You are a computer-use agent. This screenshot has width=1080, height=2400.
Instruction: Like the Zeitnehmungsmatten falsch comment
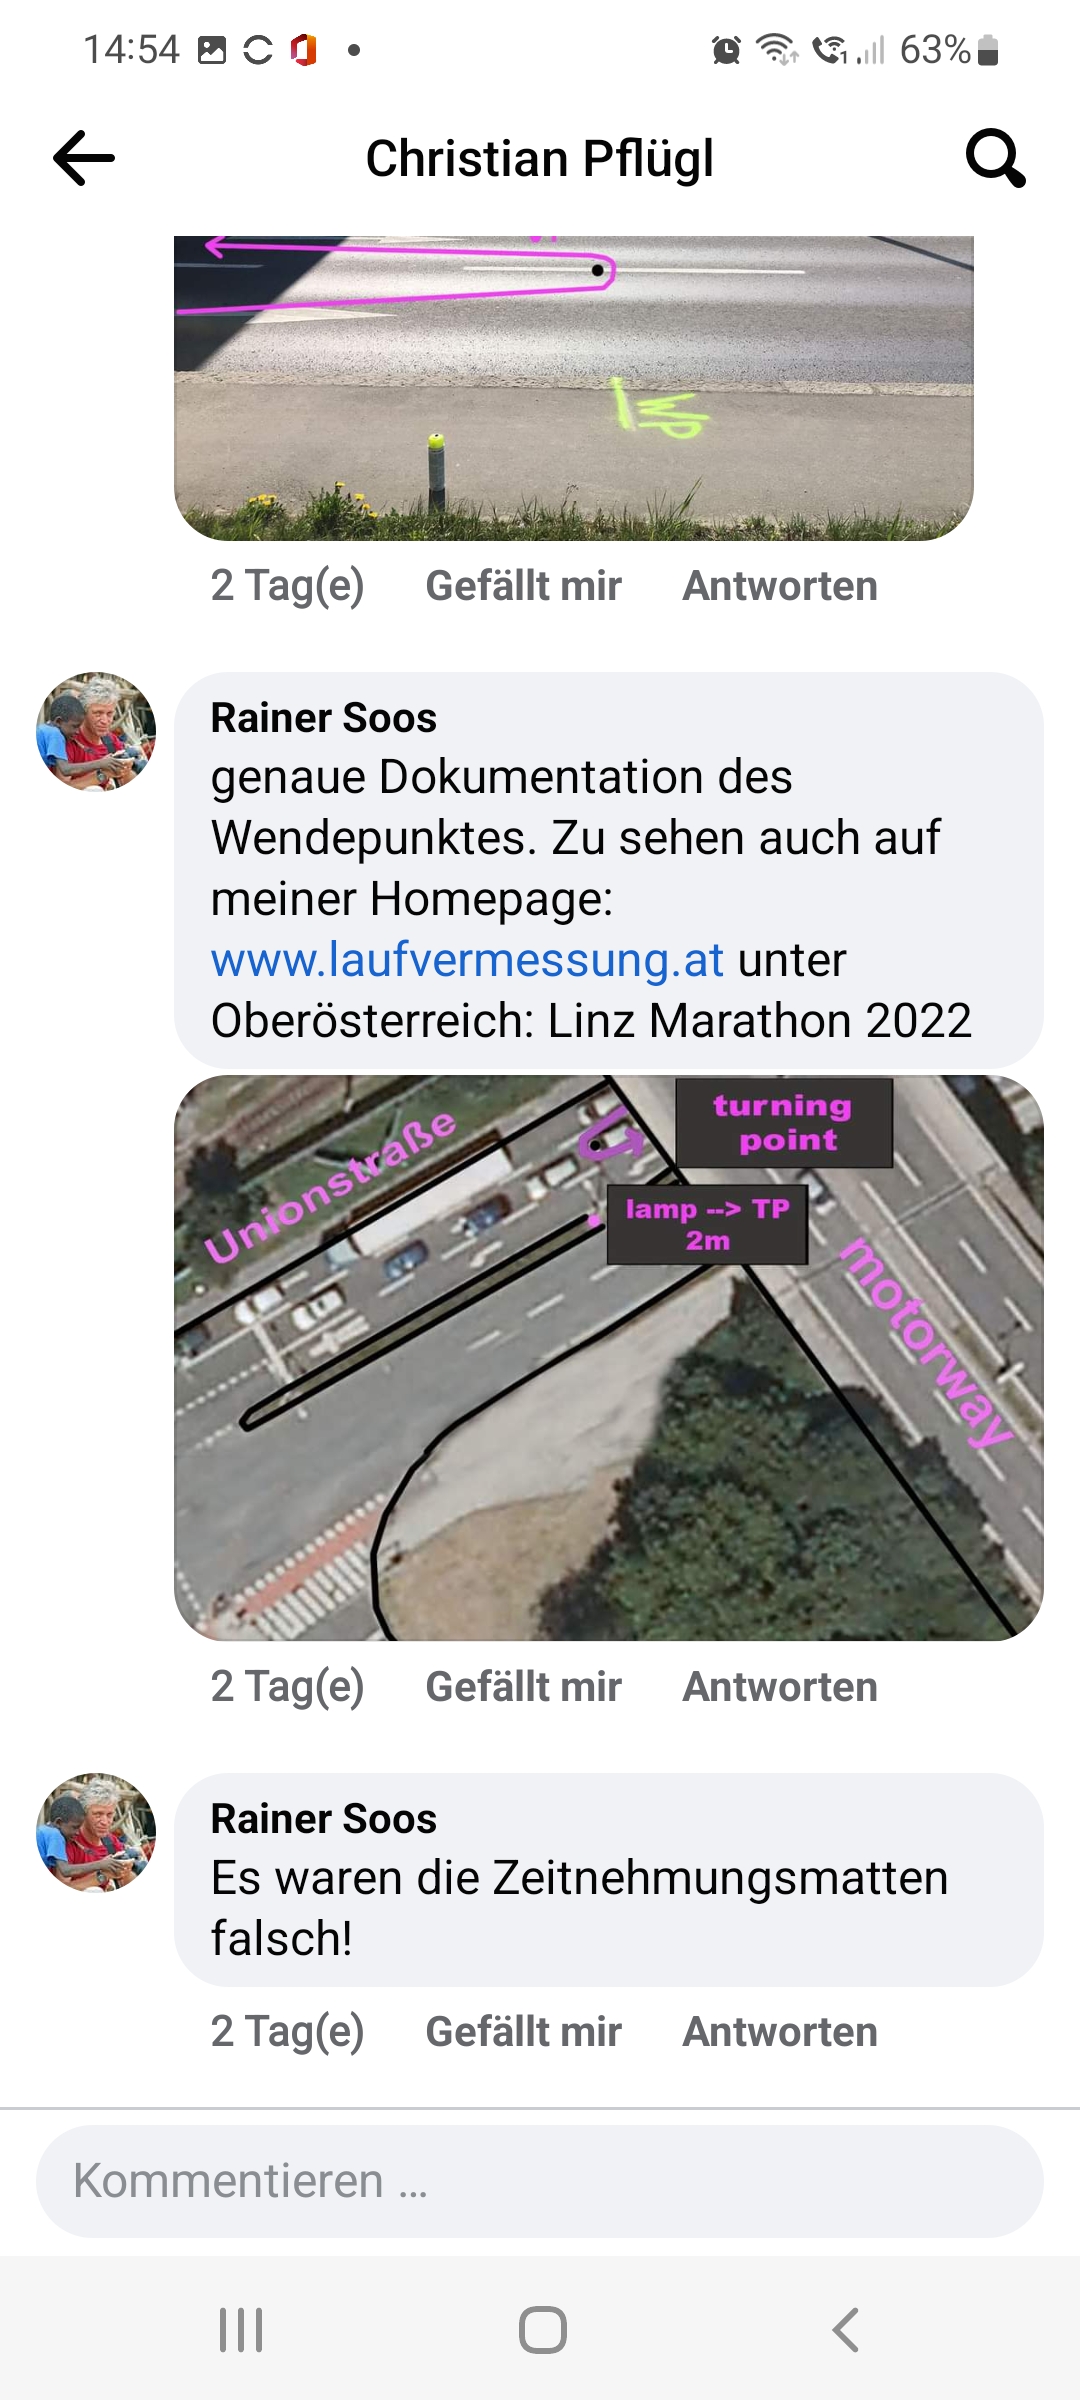point(523,2032)
